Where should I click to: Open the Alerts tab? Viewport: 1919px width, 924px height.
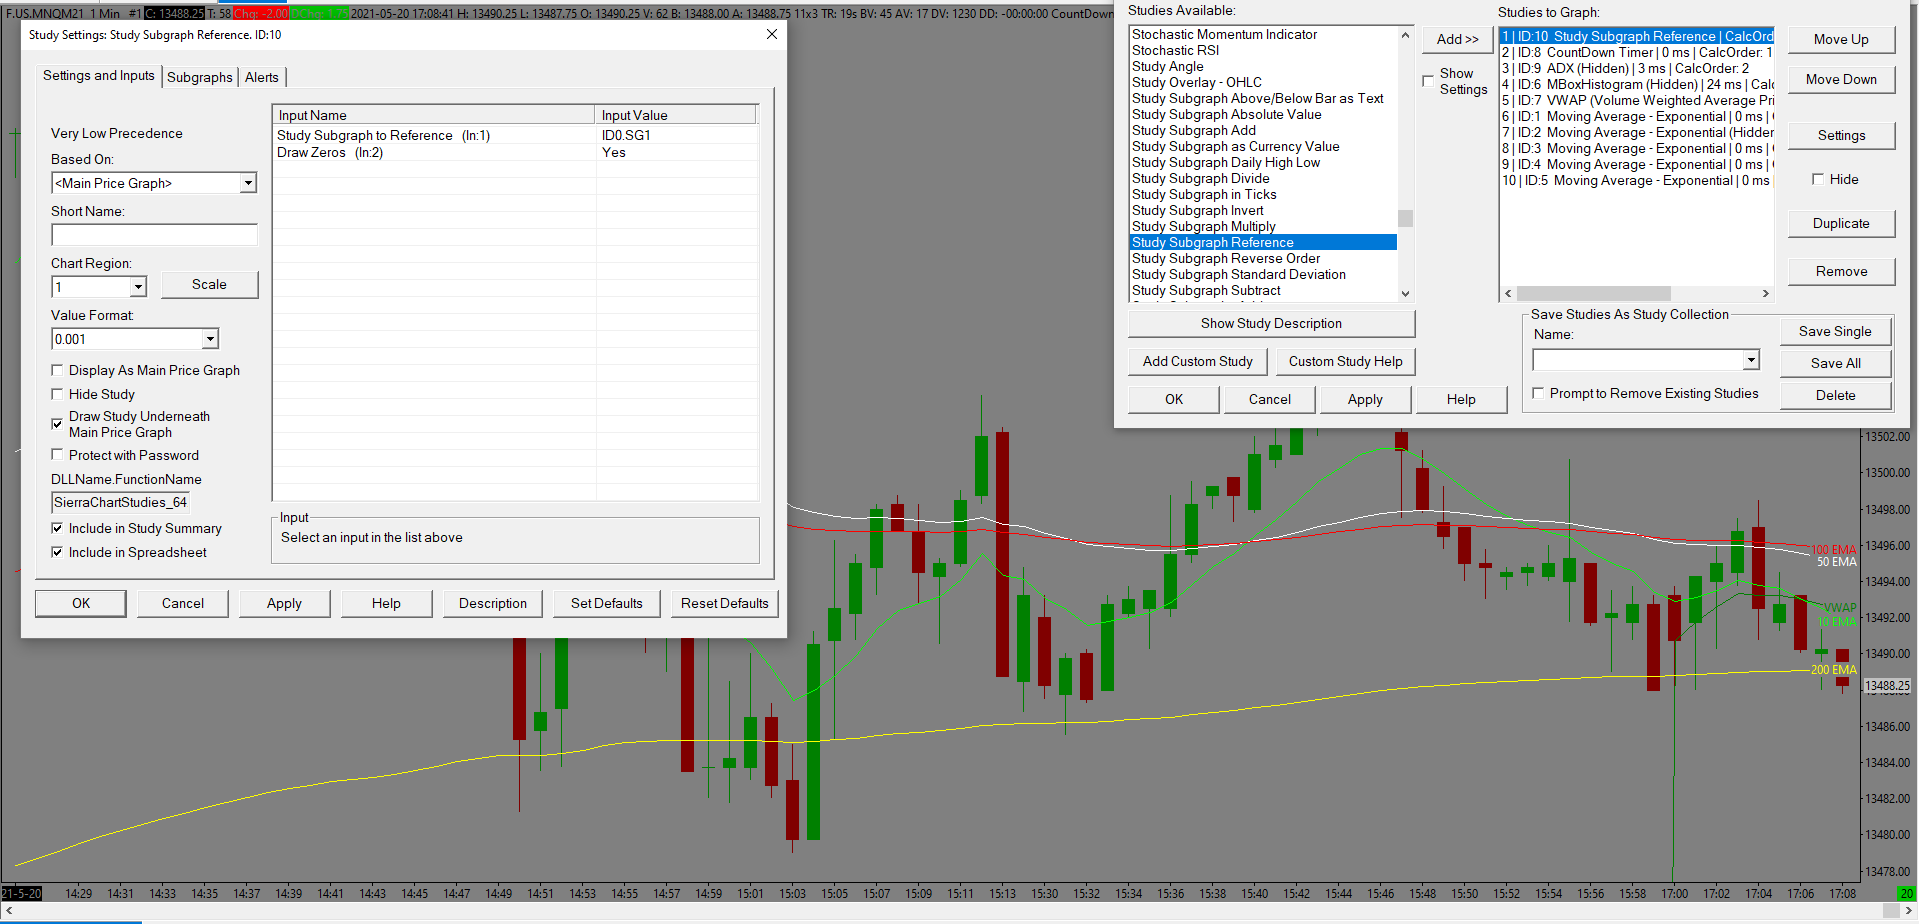[x=262, y=77]
